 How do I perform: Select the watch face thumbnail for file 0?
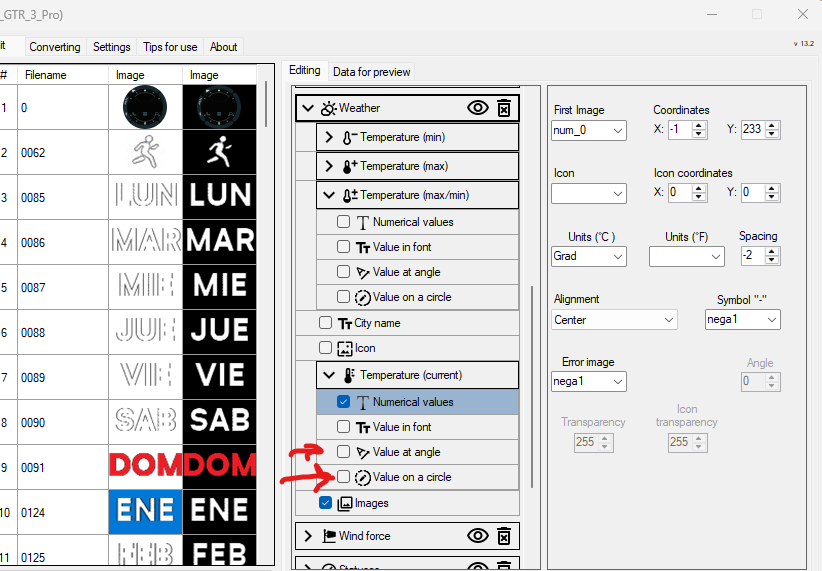pyautogui.click(x=145, y=107)
